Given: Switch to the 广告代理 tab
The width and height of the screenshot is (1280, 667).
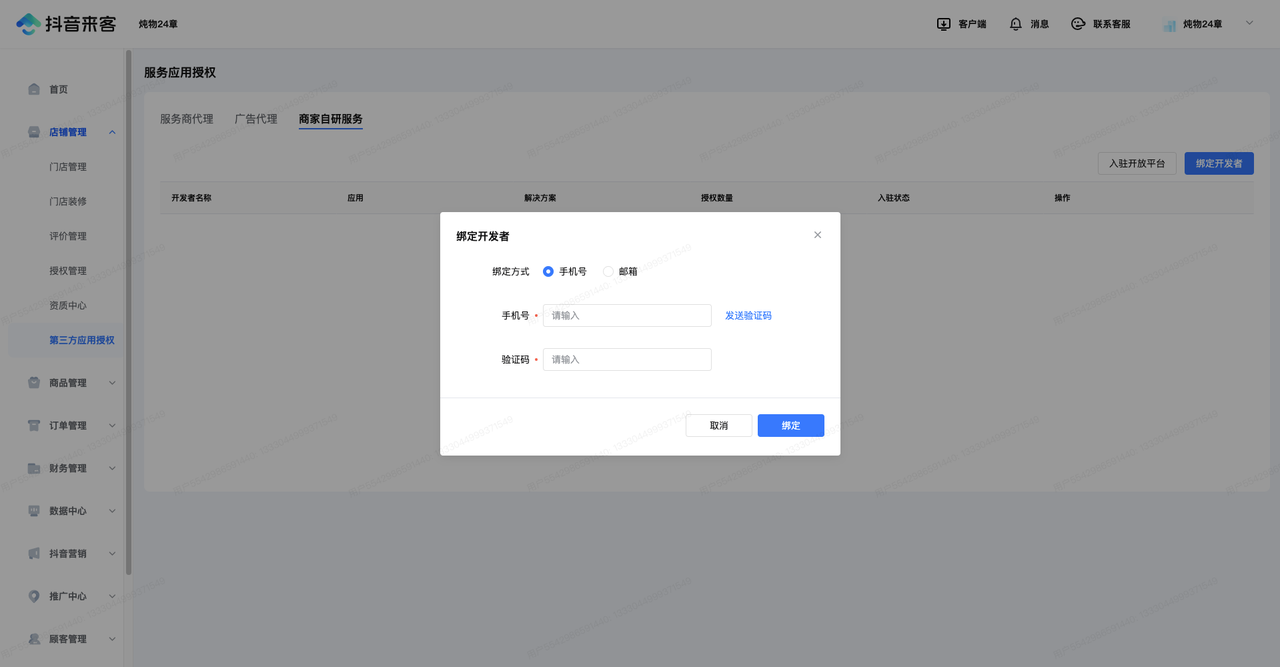Looking at the screenshot, I should [255, 119].
